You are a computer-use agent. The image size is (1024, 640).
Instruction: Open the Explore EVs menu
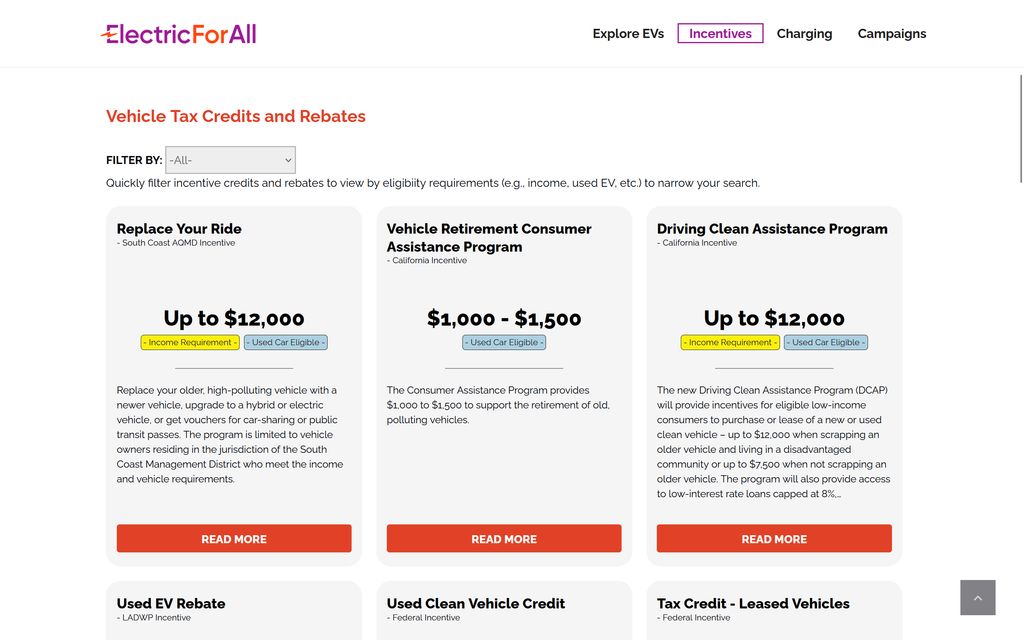click(x=628, y=34)
